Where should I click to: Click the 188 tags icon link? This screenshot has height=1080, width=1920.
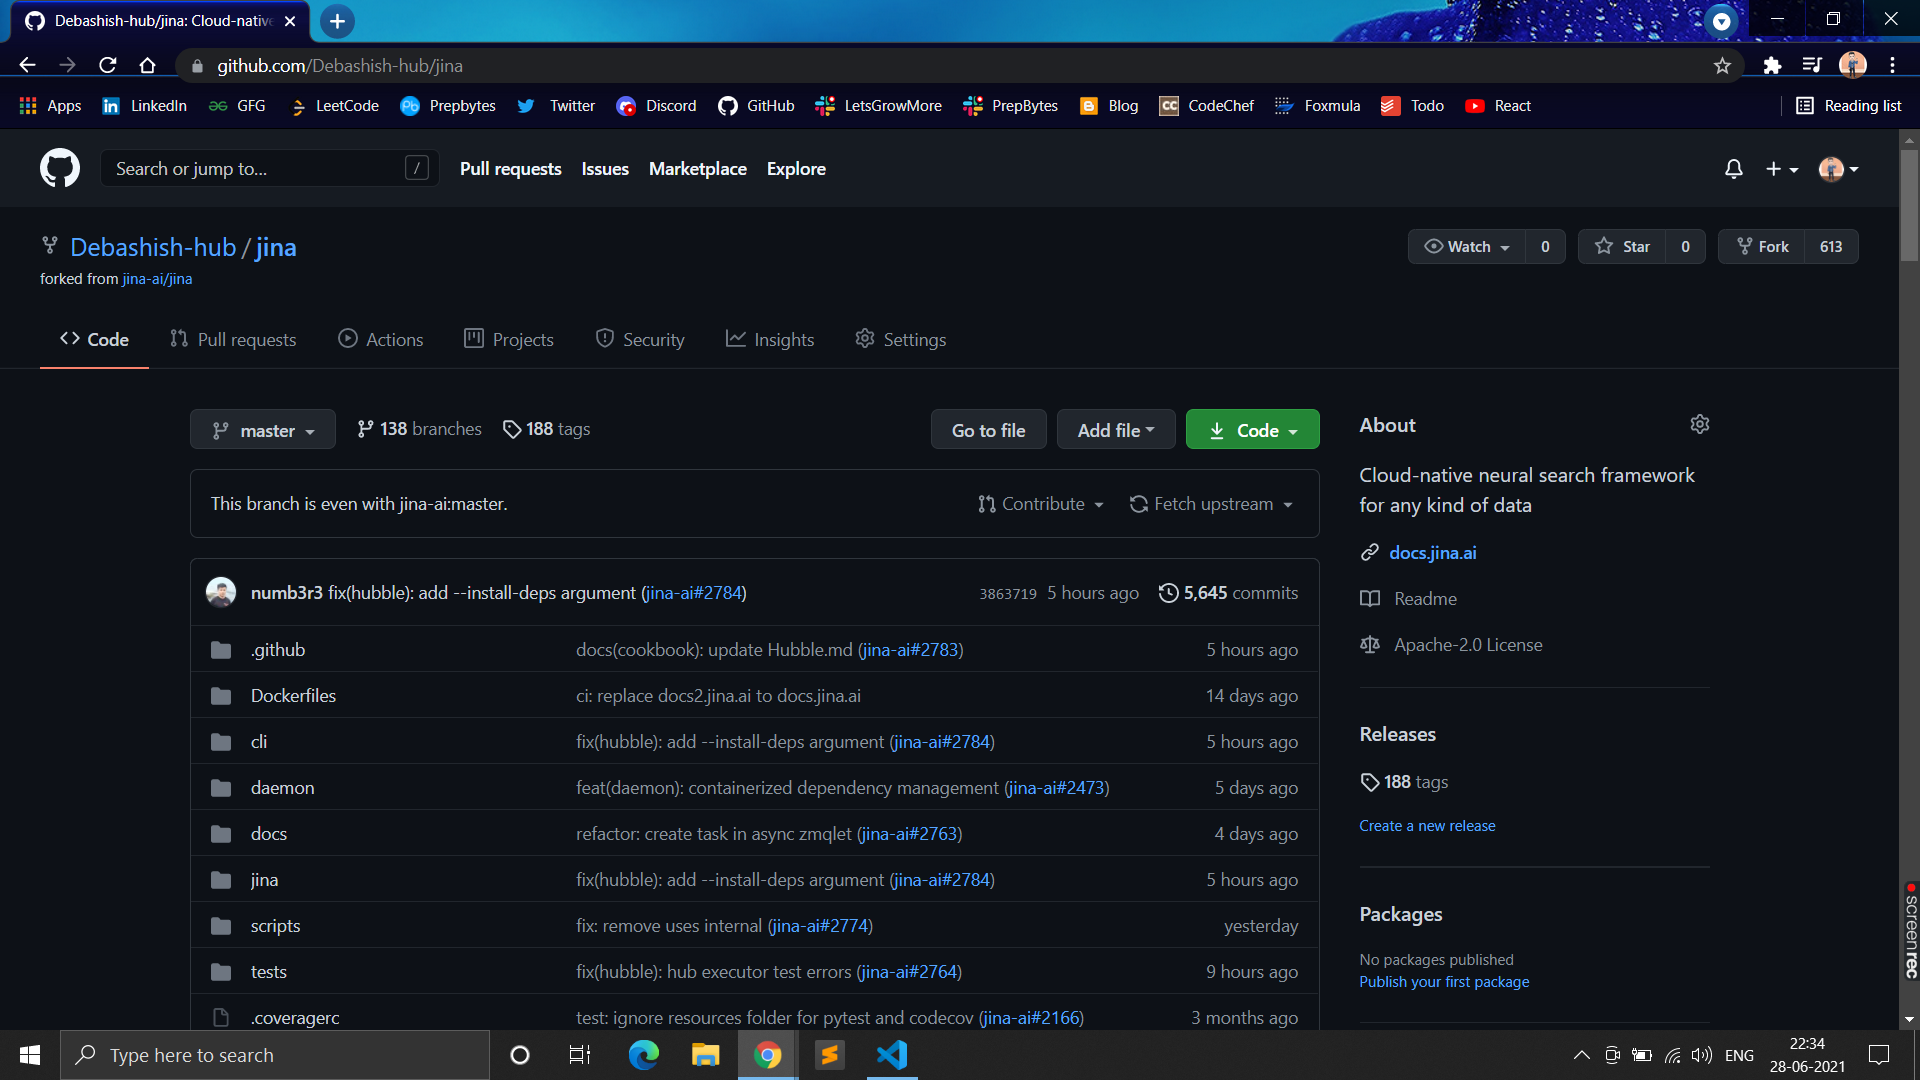546,429
